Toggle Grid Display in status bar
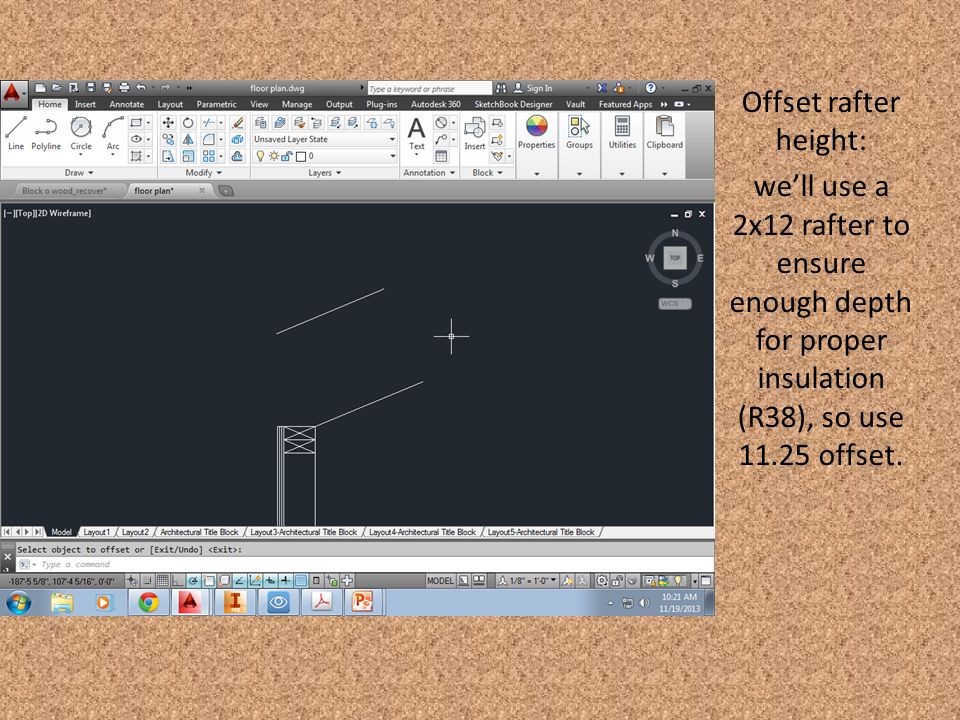The width and height of the screenshot is (960, 720). (x=162, y=580)
